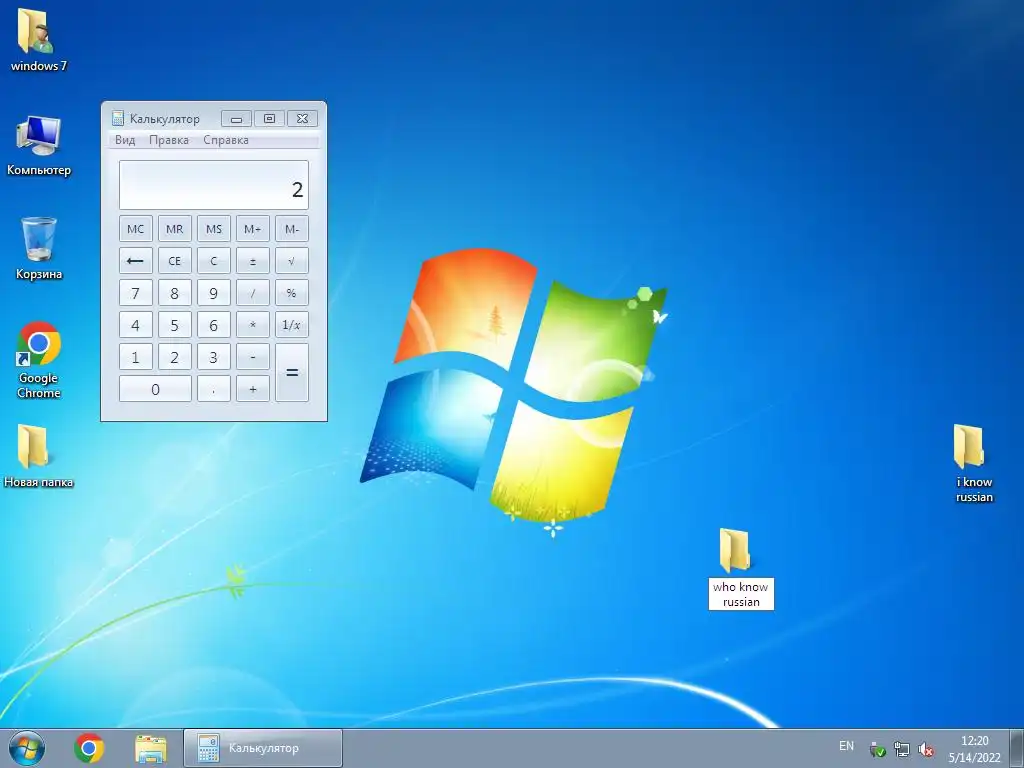Click the MS memory store button
This screenshot has width=1024, height=768.
214,229
